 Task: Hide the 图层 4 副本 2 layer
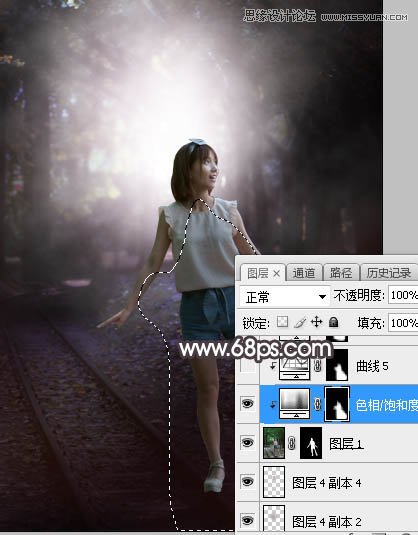point(248,520)
